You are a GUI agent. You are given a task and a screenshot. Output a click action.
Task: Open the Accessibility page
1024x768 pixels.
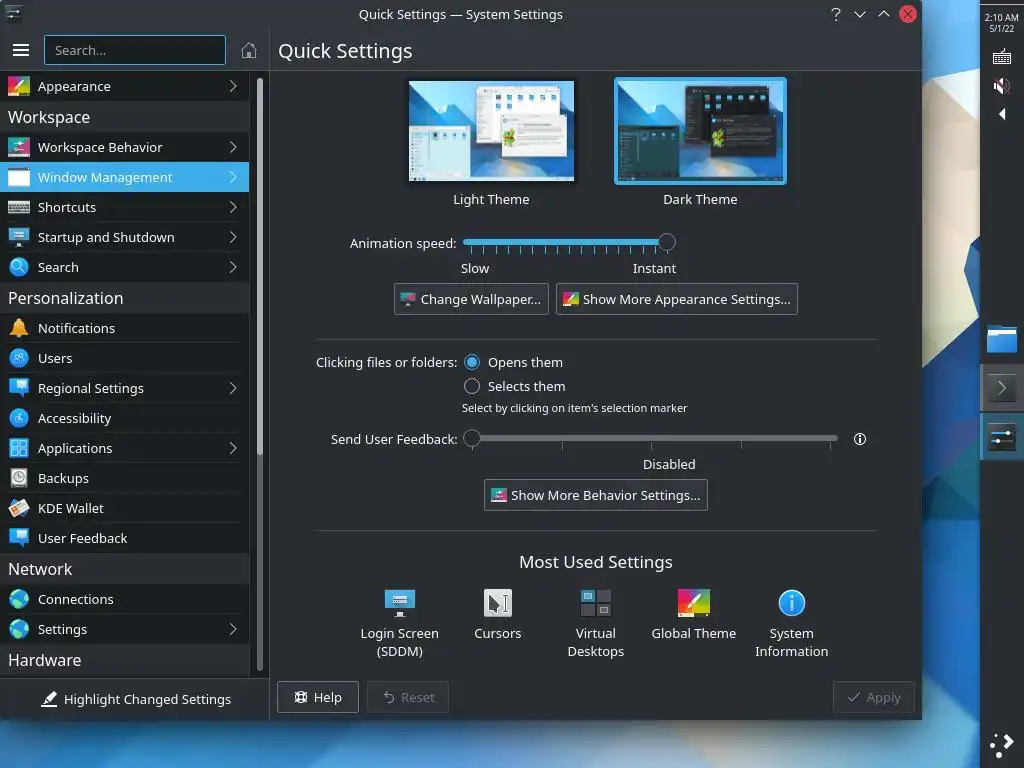[x=124, y=418]
